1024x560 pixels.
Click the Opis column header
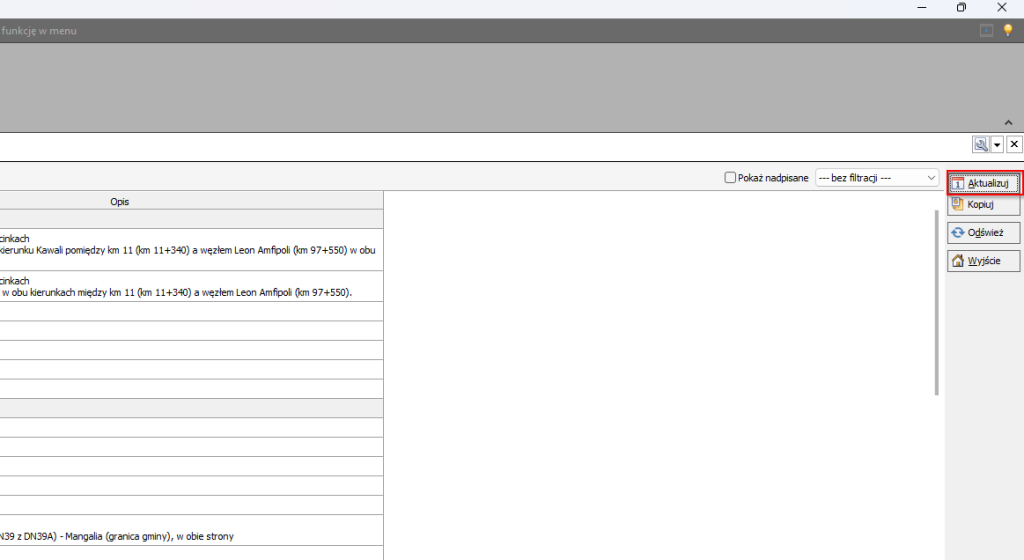(120, 201)
